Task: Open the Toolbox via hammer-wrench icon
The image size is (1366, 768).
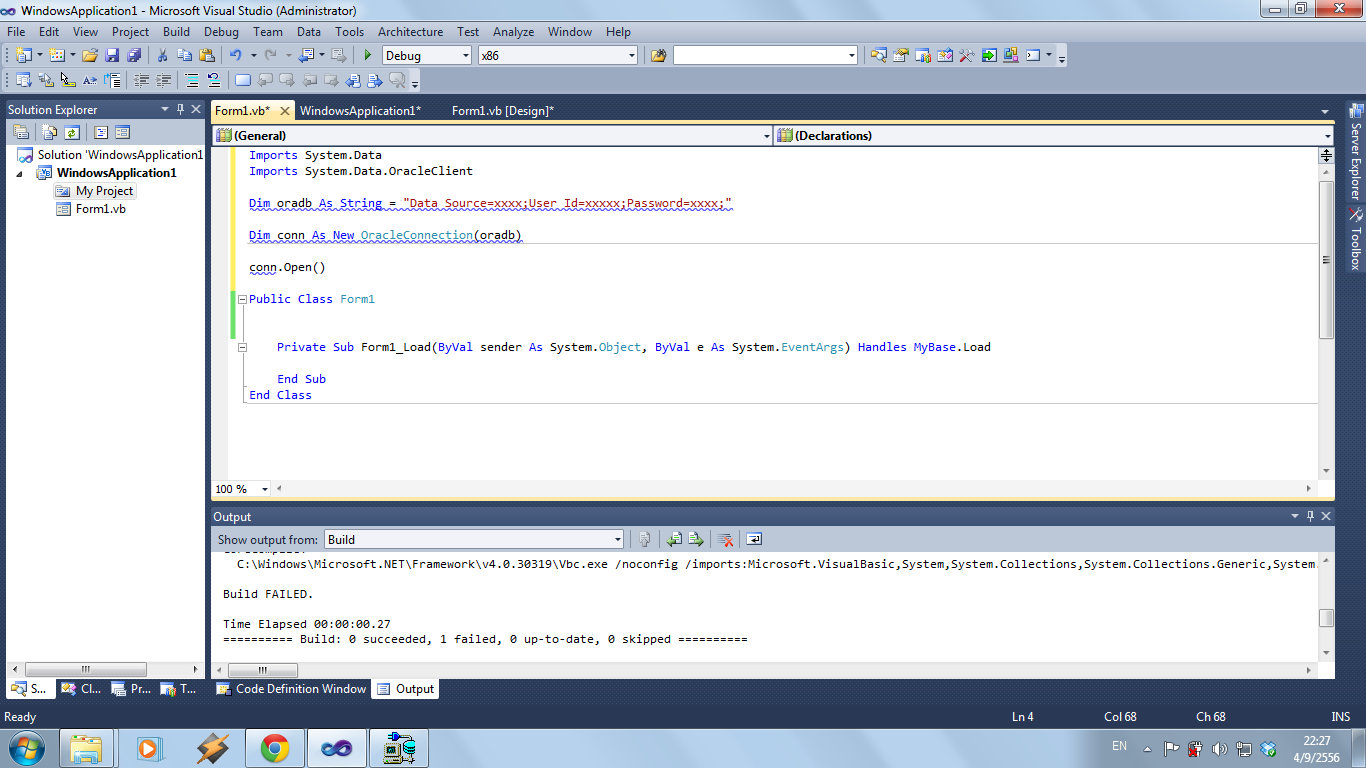Action: [x=966, y=55]
